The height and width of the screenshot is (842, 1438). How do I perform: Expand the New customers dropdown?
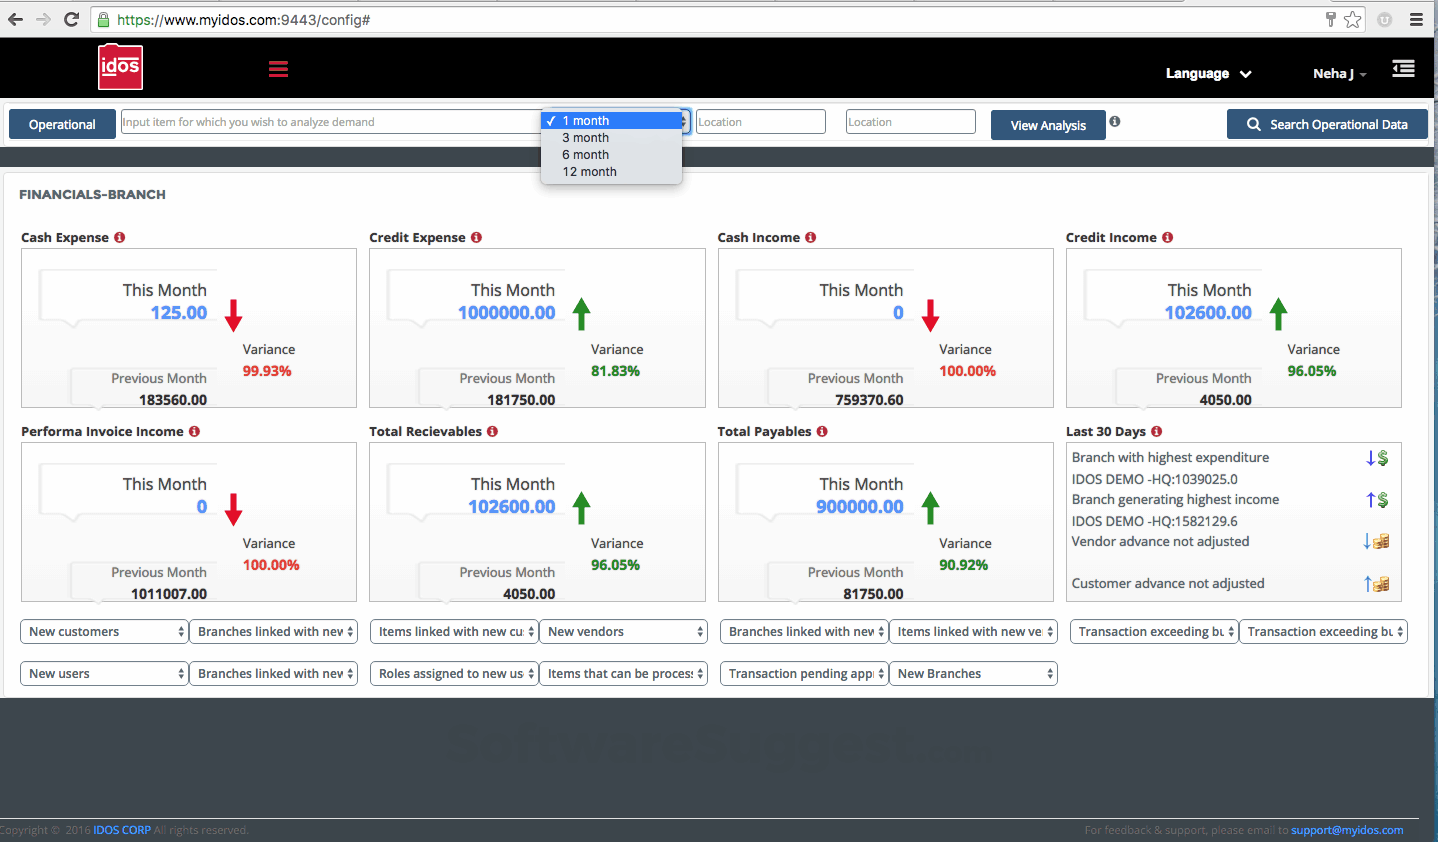point(103,631)
